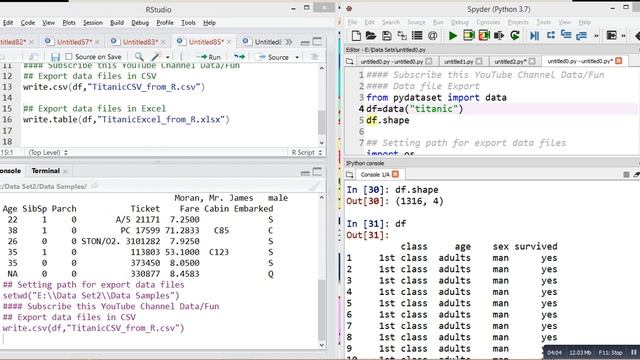Minimize the RStudio source pane
The height and width of the screenshot is (360, 640).
(x=305, y=42)
